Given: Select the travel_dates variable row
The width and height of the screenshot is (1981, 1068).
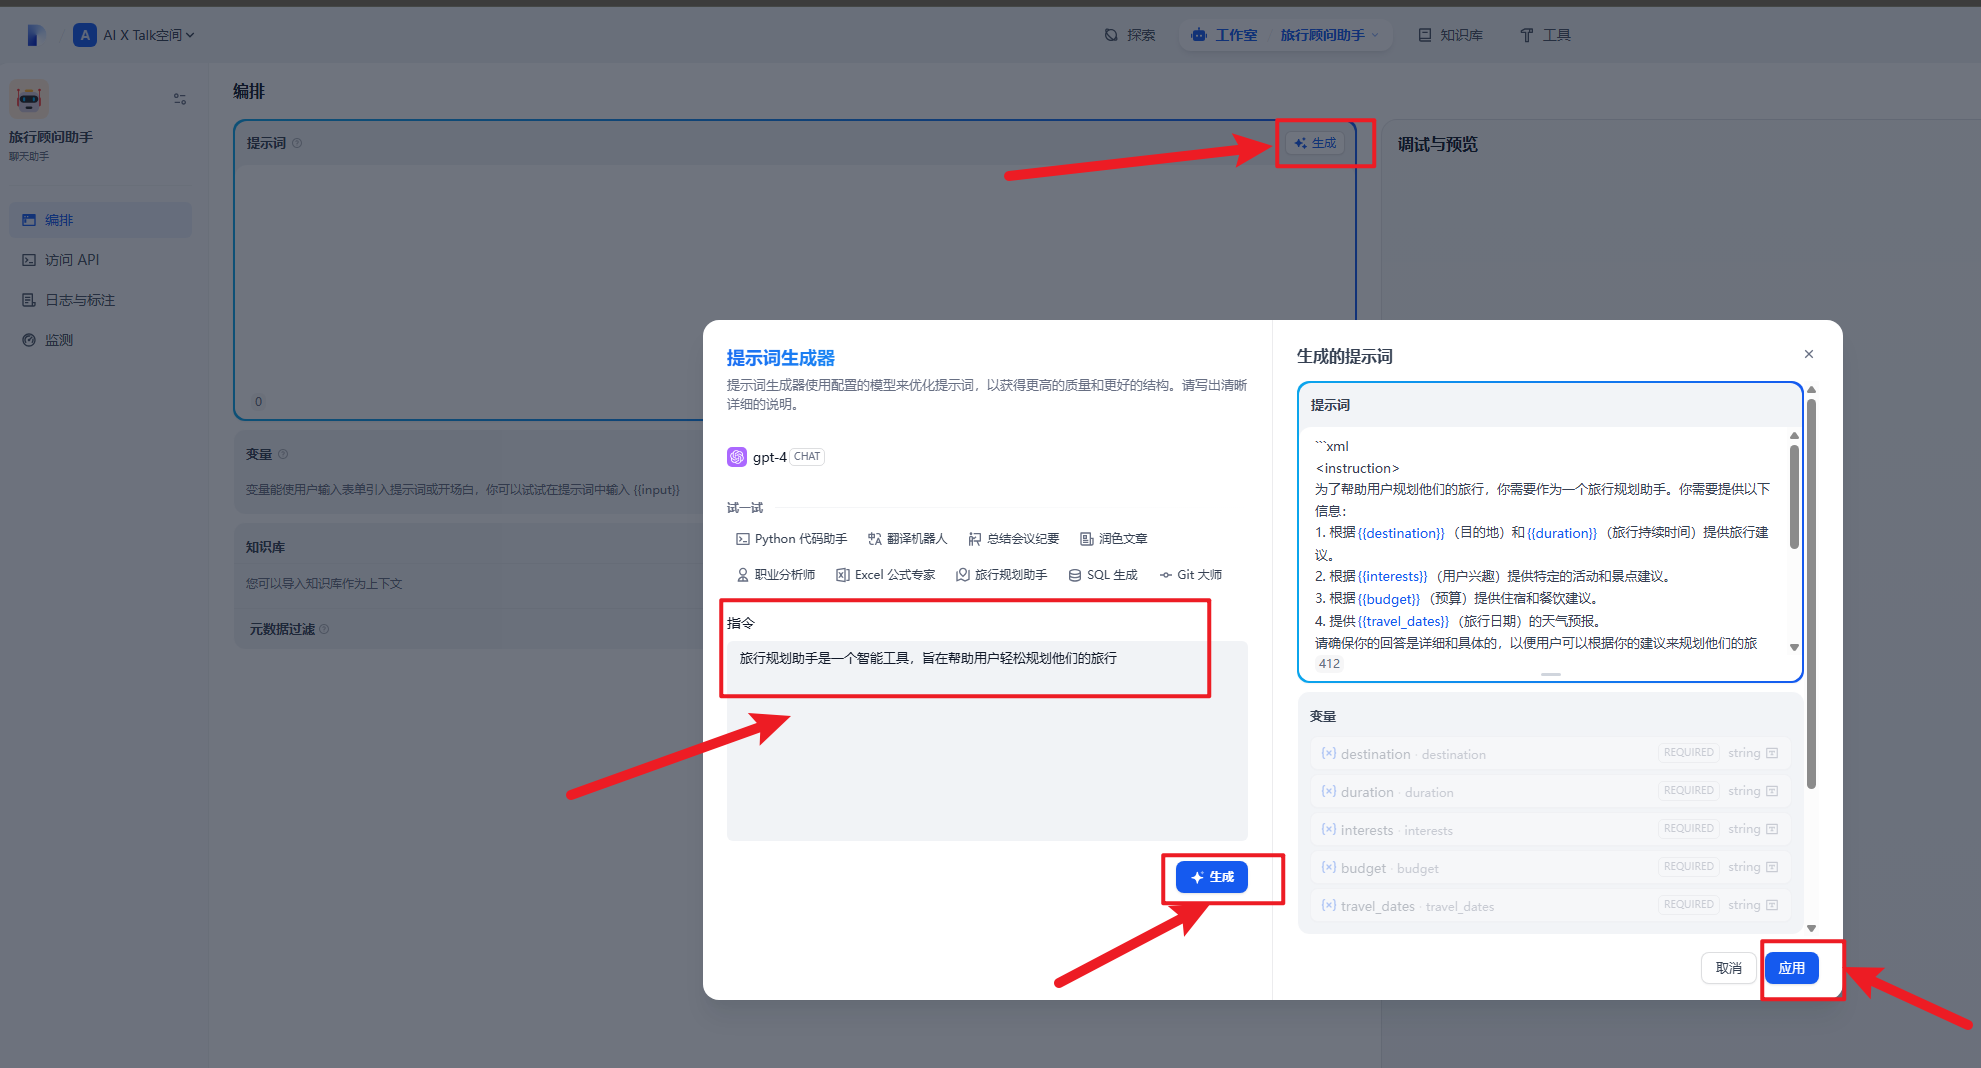Looking at the screenshot, I should coord(1549,905).
